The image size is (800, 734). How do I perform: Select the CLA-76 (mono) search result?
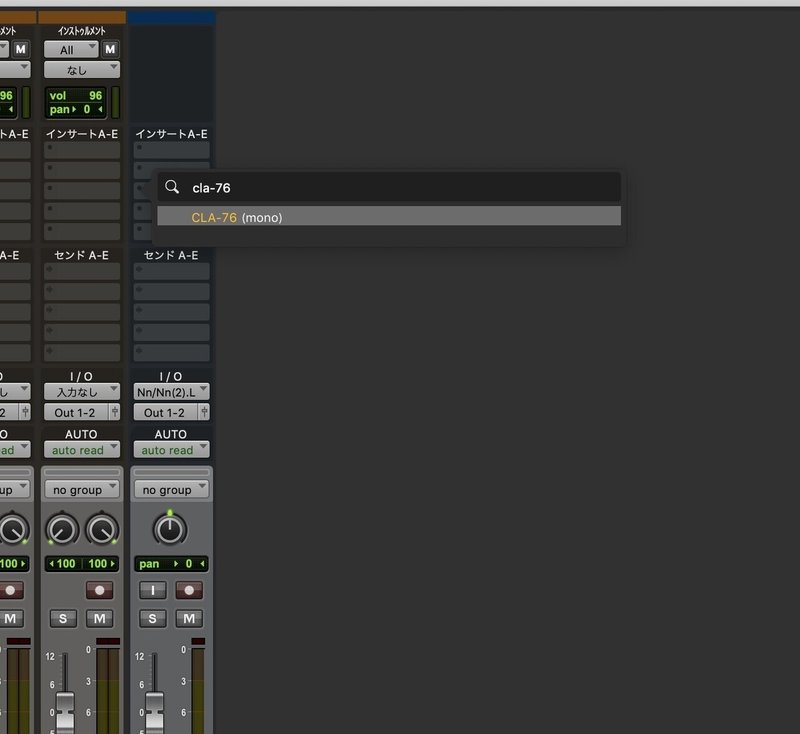pyautogui.click(x=389, y=216)
